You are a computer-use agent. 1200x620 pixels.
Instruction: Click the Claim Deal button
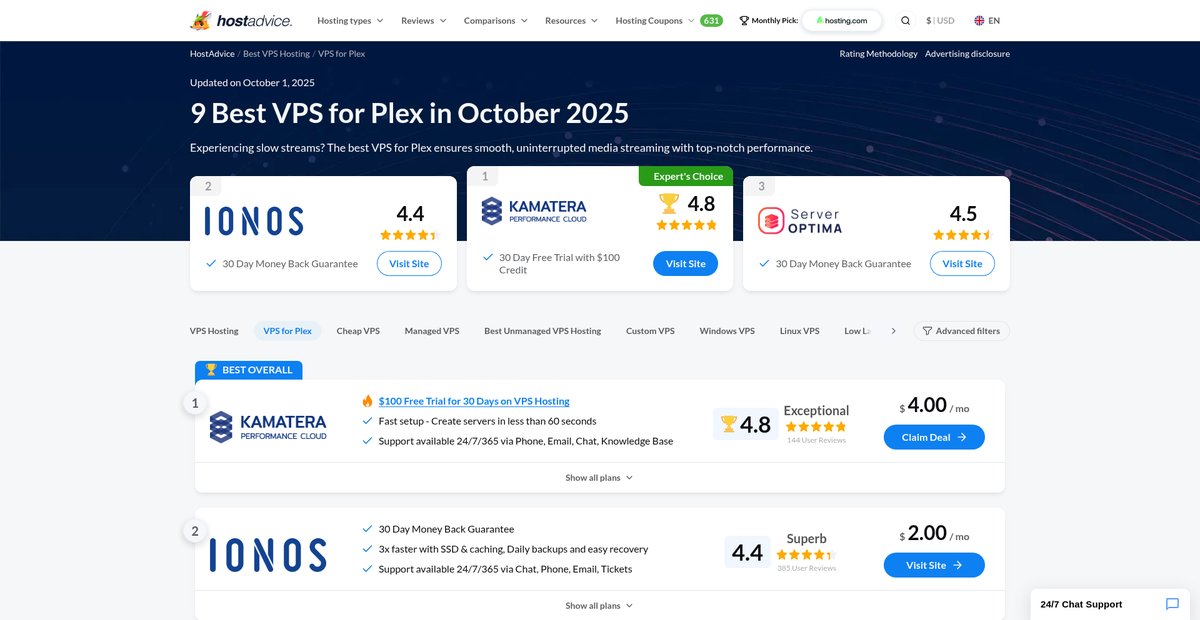pos(934,437)
